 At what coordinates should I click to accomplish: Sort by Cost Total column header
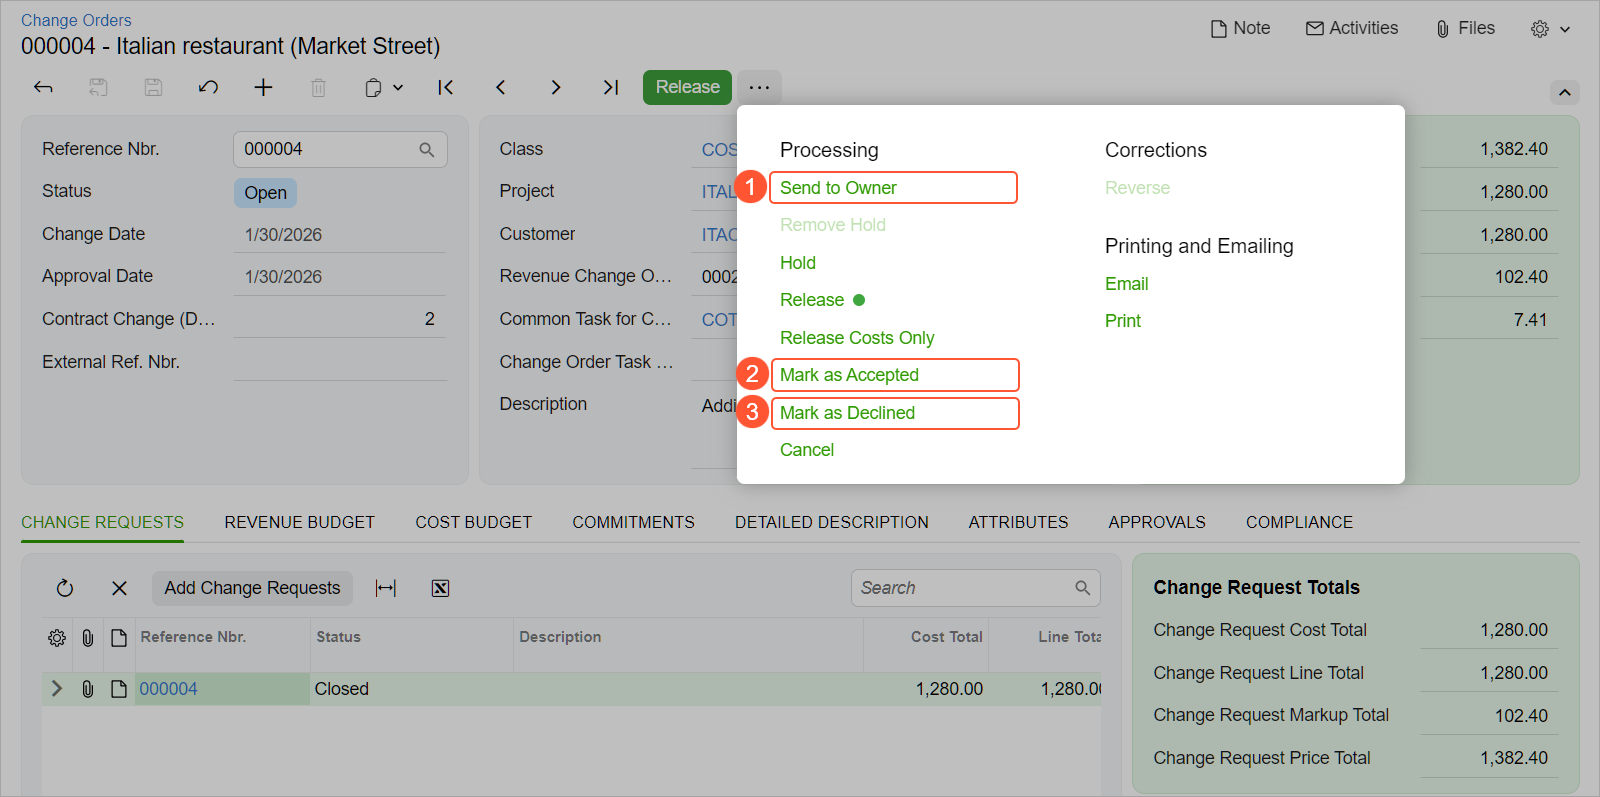click(x=946, y=637)
